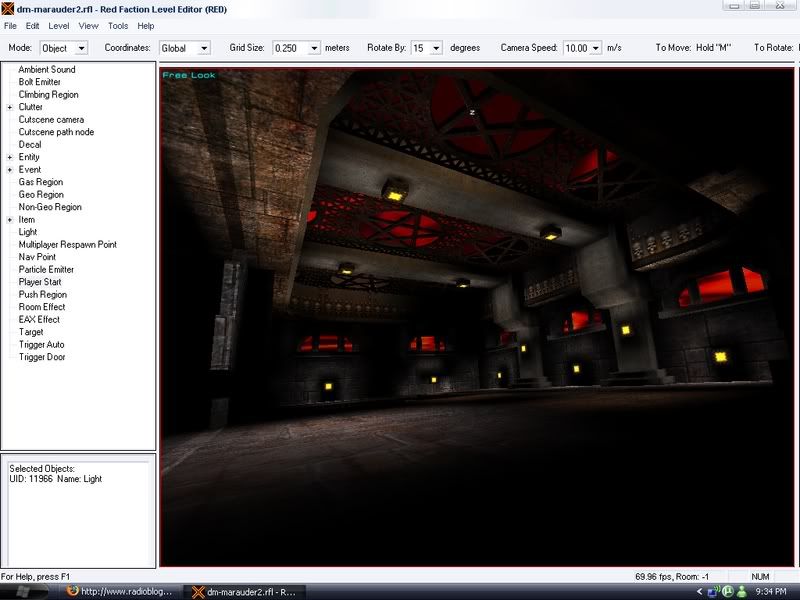Select Geo Region in object list
800x600 pixels.
tap(41, 194)
